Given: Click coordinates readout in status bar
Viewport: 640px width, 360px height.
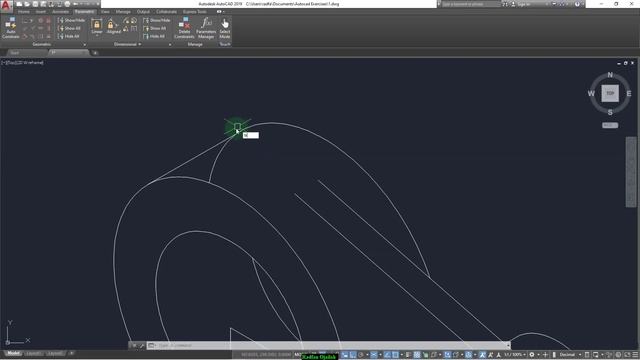Looking at the screenshot, I should tap(266, 355).
